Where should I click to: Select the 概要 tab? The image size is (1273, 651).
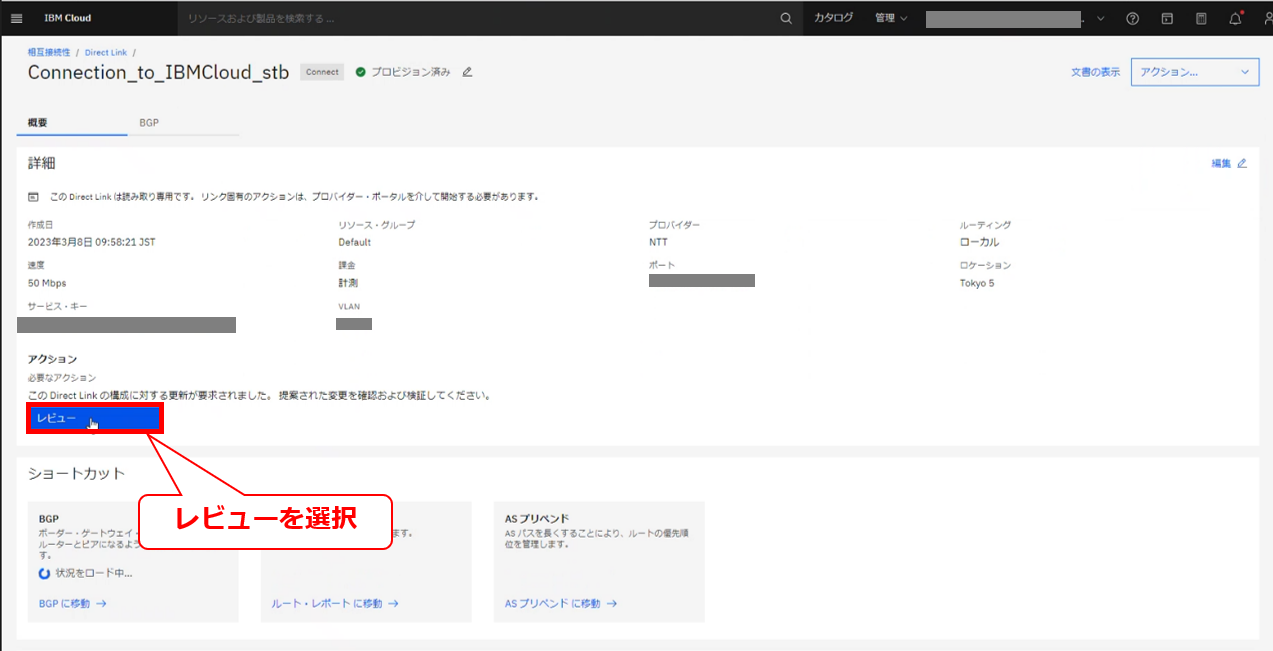coord(38,123)
